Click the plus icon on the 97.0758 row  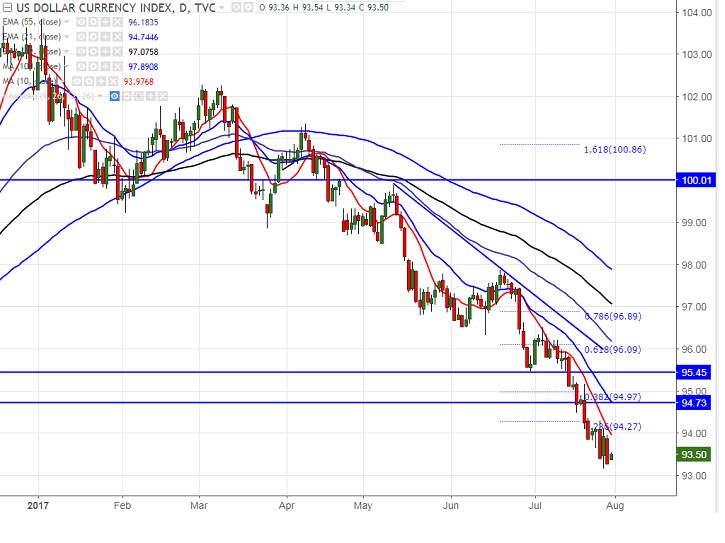coord(105,52)
